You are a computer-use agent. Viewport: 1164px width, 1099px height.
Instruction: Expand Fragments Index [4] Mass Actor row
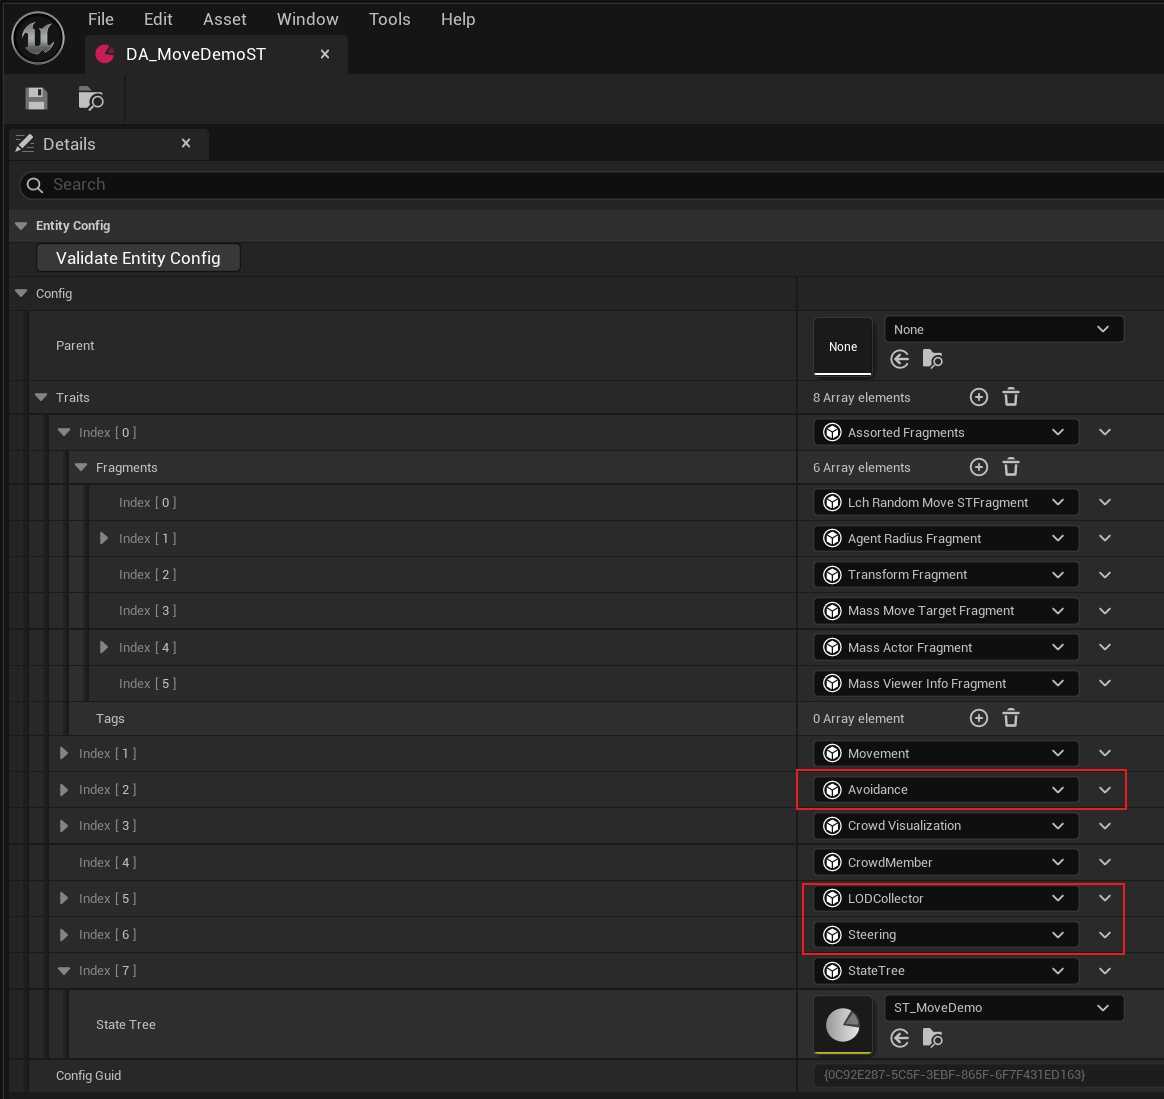[x=104, y=647]
